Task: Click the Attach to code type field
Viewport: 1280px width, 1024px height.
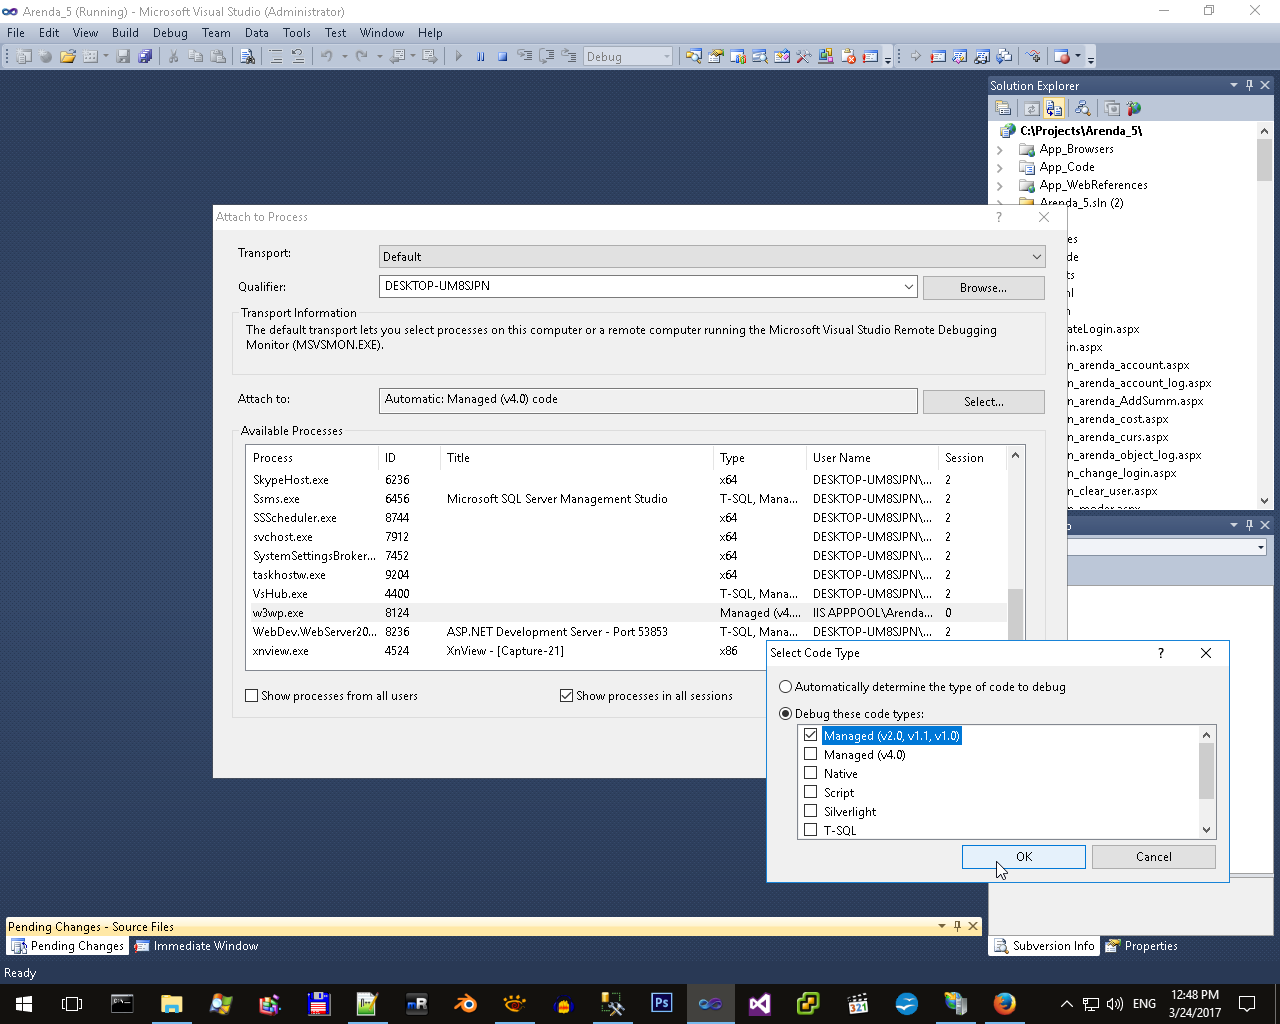Action: pyautogui.click(x=648, y=400)
